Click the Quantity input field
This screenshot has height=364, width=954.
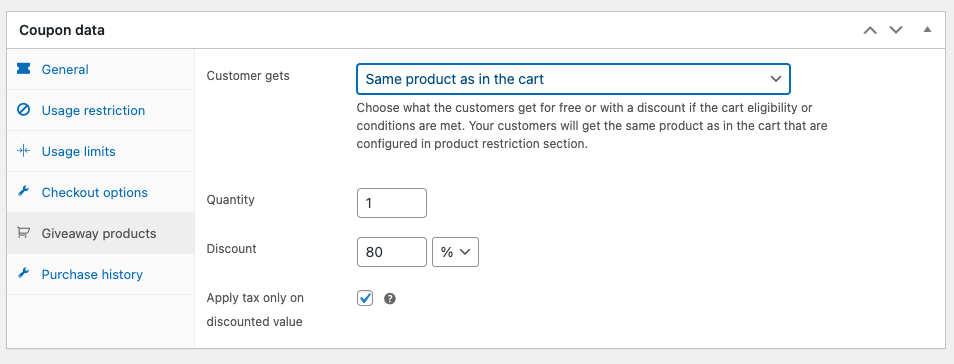[x=392, y=203]
